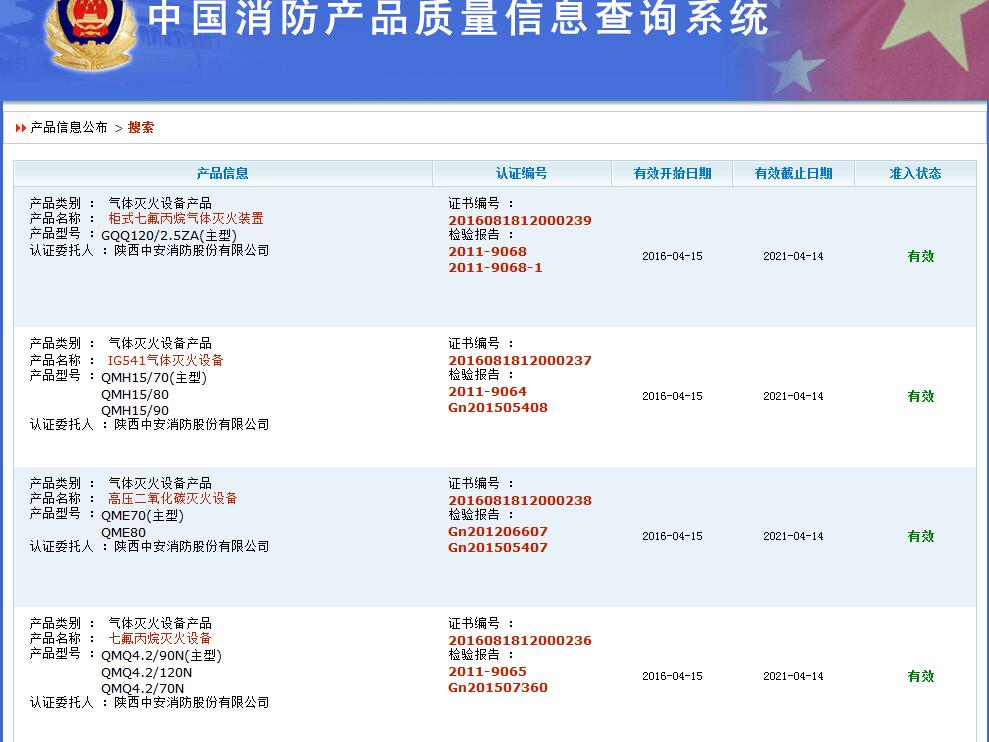Open the 七氟丙烷灭火设备 product link
Screen dimensions: 989x742
[x=160, y=639]
